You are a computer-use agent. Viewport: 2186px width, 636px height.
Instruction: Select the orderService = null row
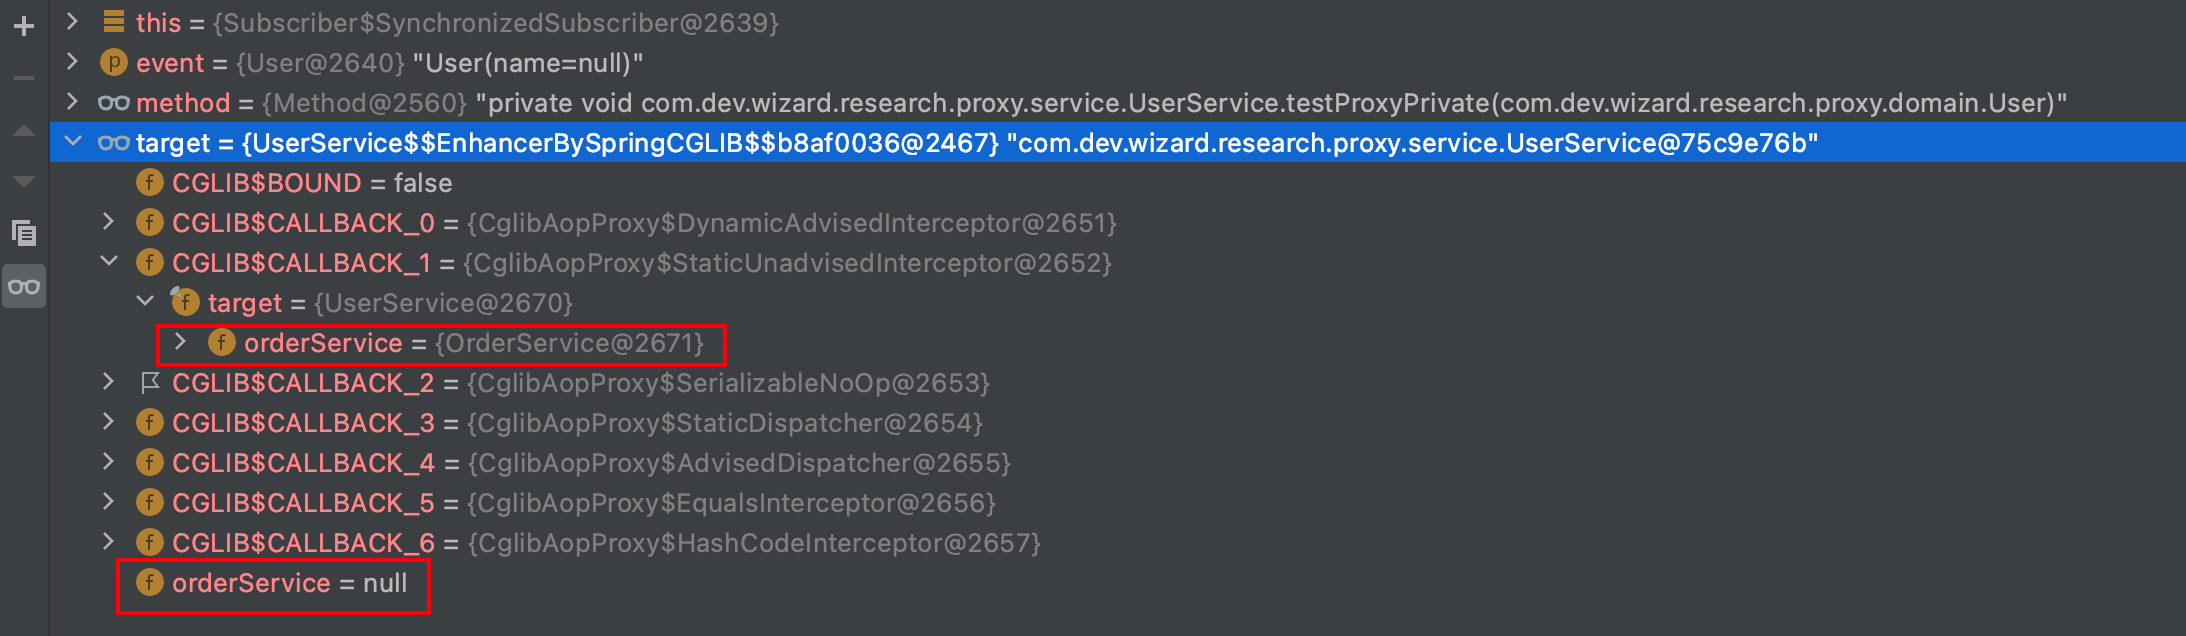pos(1117,583)
